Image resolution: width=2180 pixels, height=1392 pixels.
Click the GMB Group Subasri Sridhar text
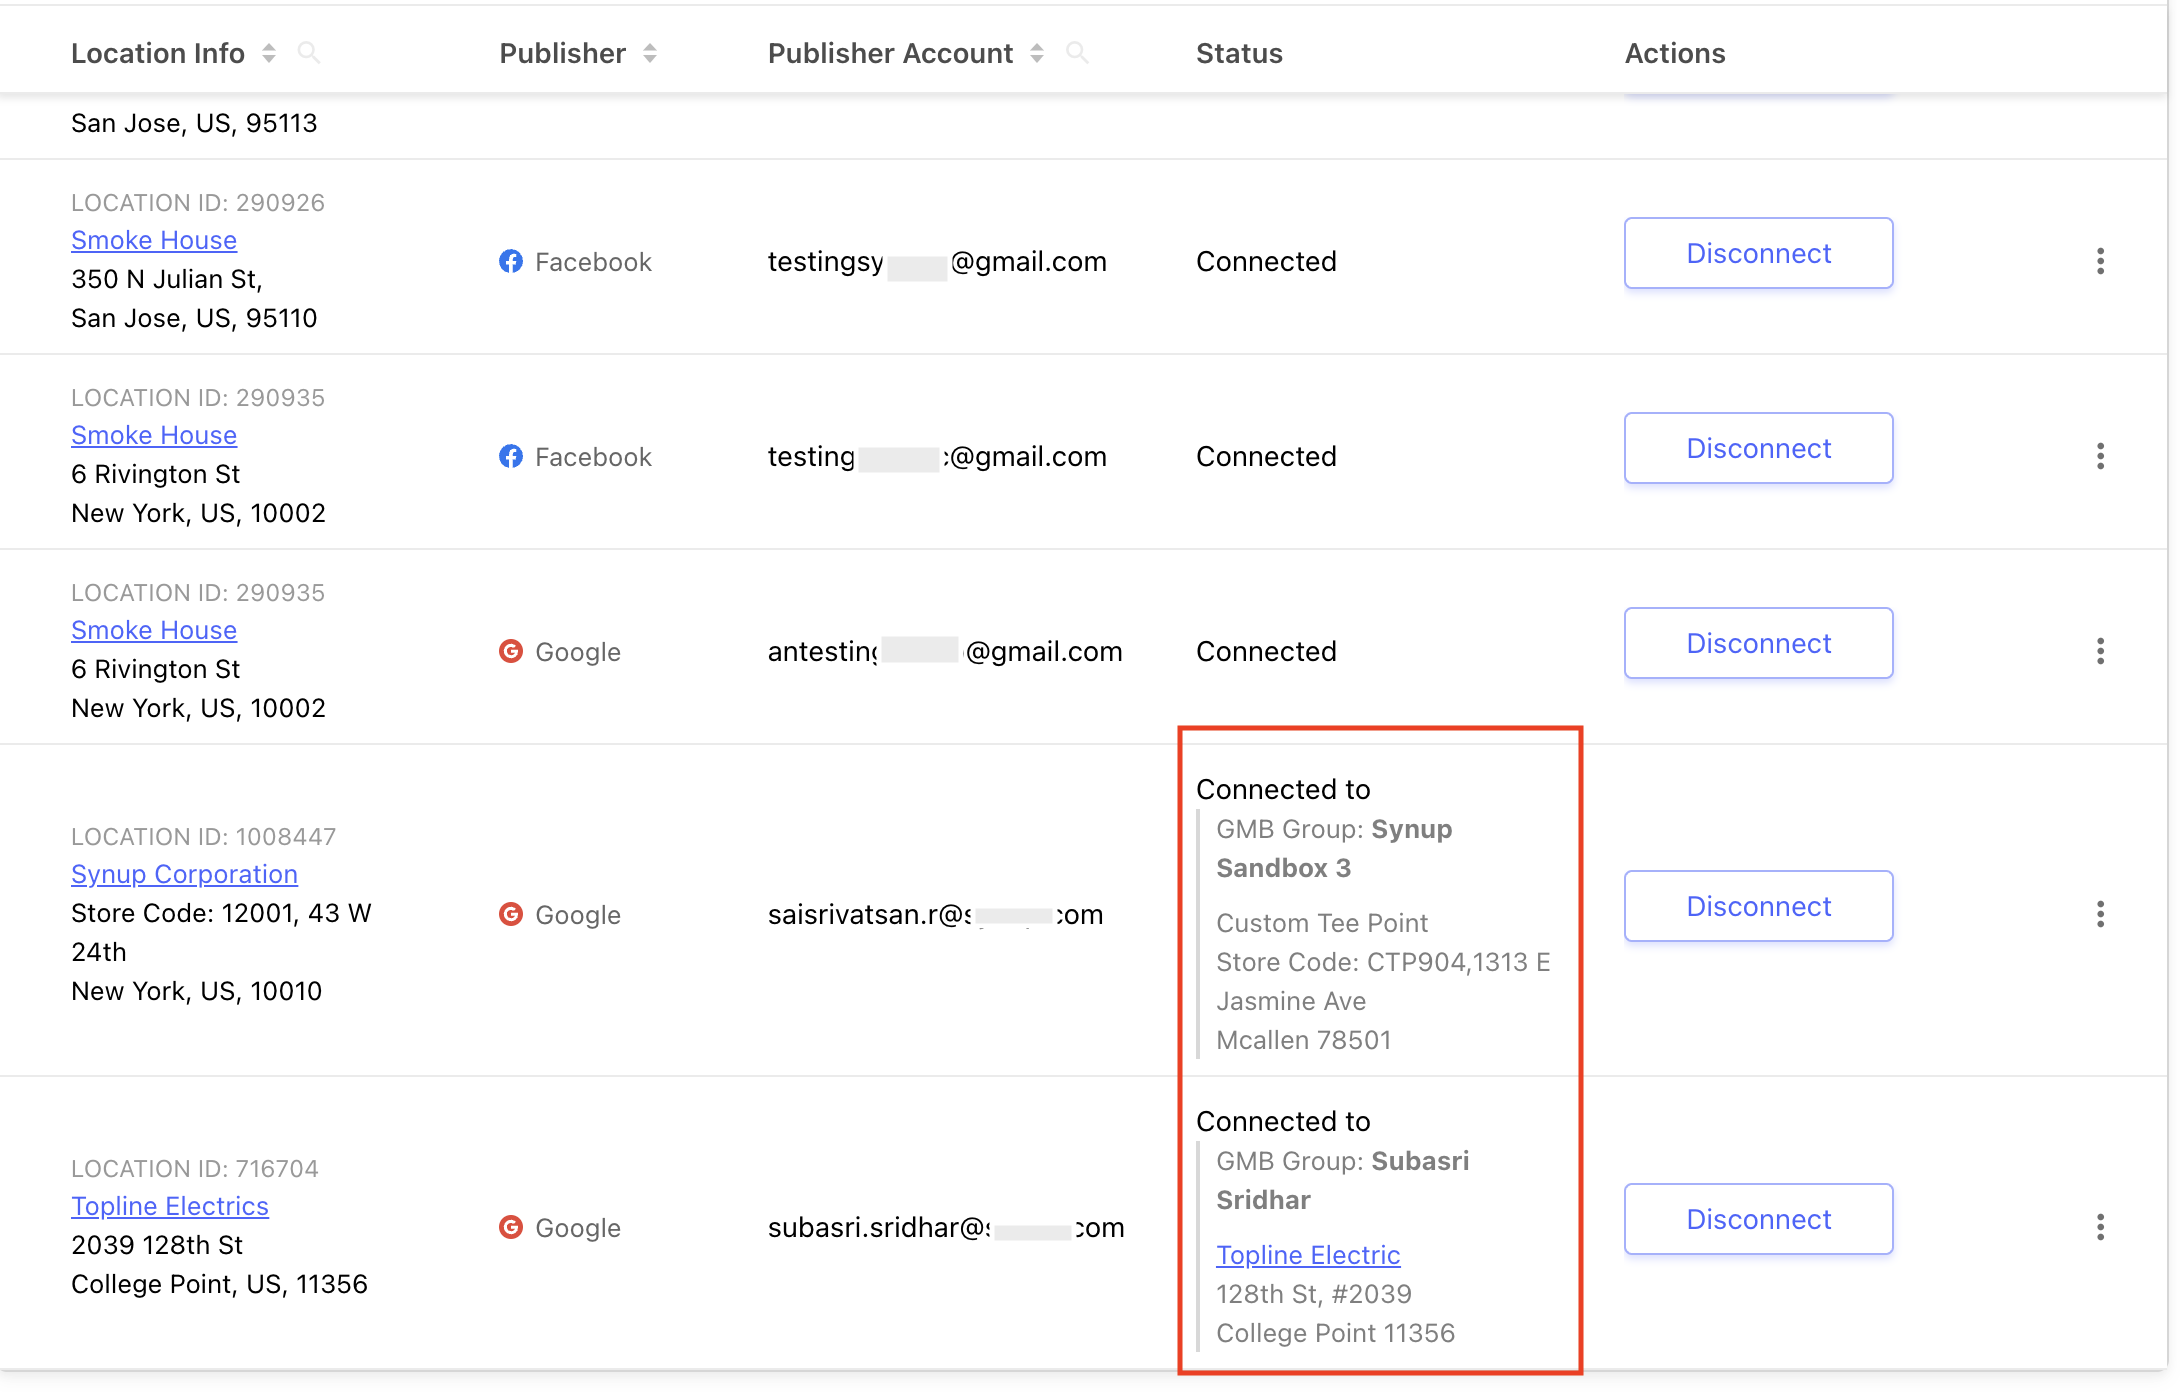(1343, 1180)
